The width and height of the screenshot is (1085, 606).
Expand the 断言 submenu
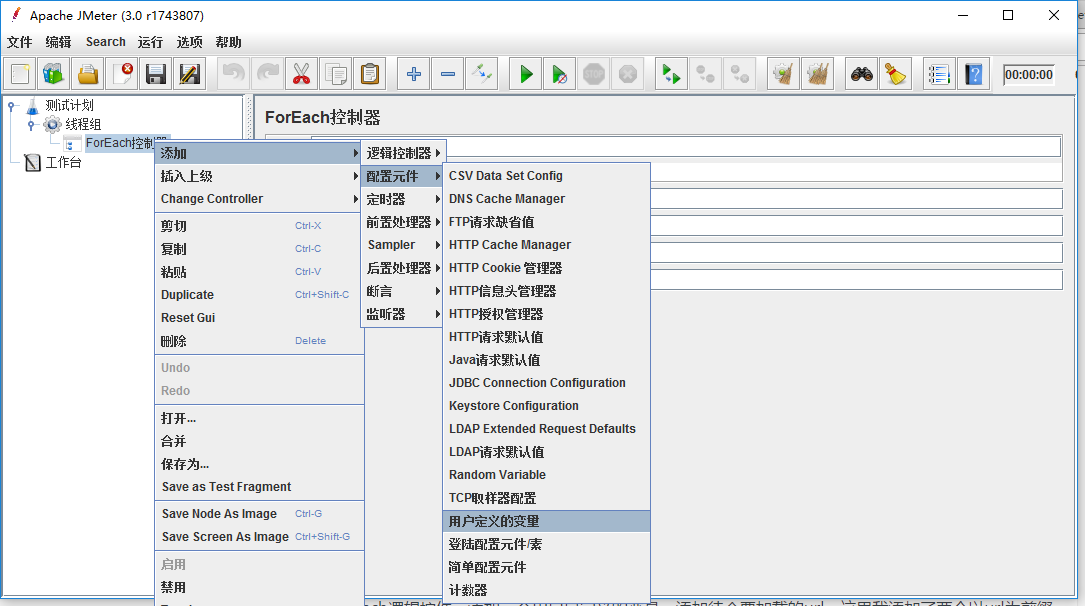click(x=403, y=291)
